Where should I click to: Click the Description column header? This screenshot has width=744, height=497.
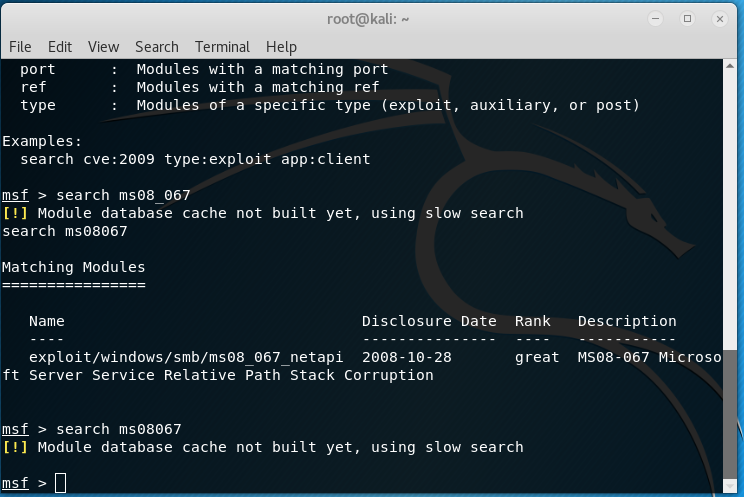pyautogui.click(x=627, y=322)
